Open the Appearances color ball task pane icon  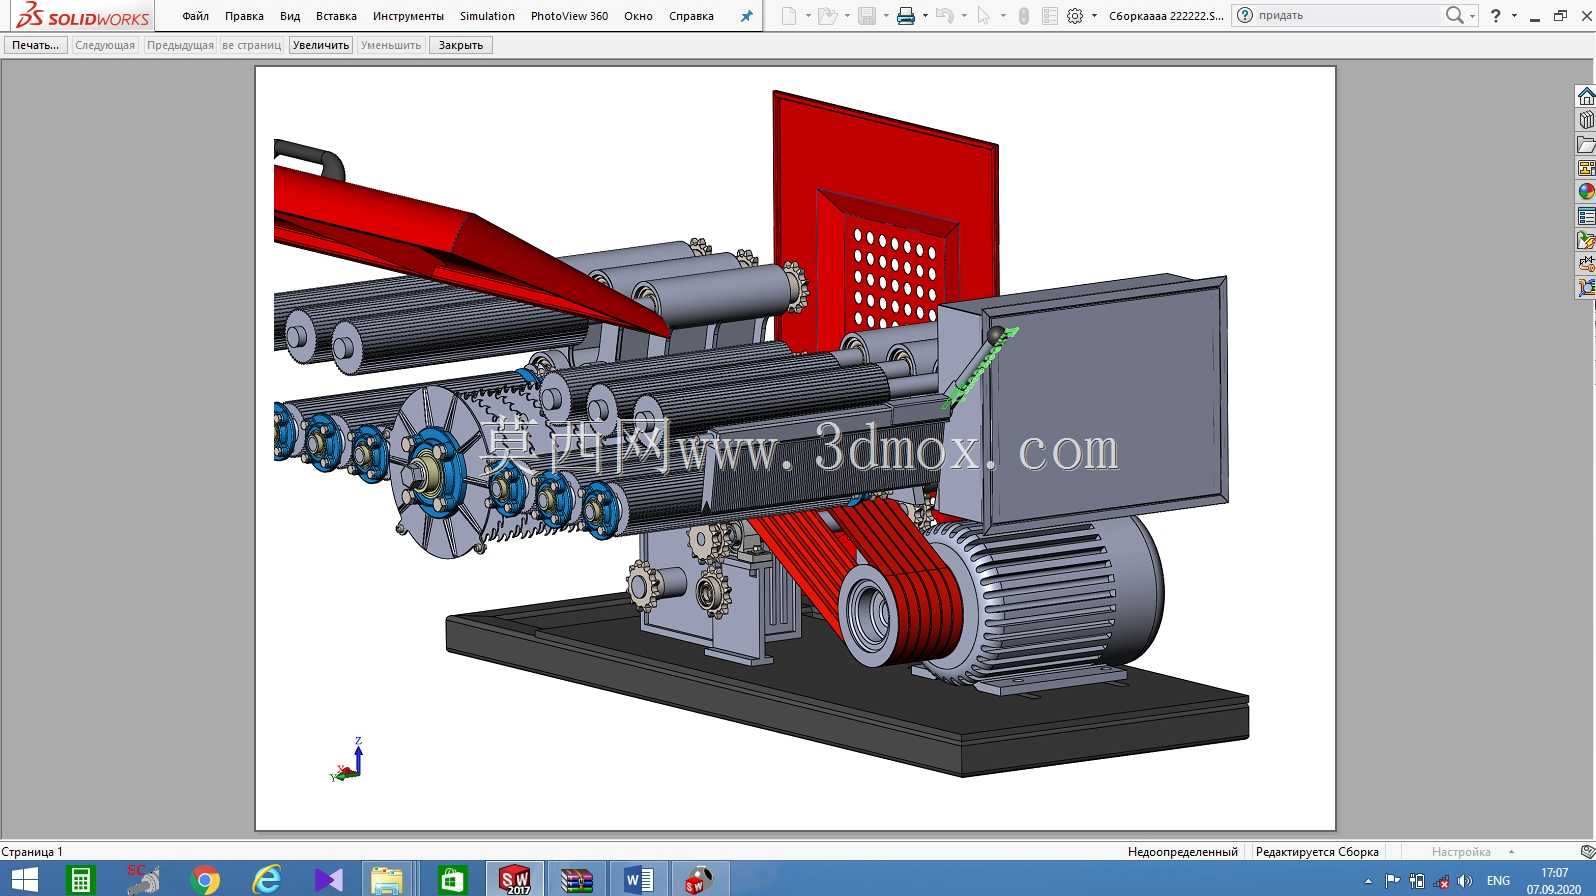[1586, 192]
